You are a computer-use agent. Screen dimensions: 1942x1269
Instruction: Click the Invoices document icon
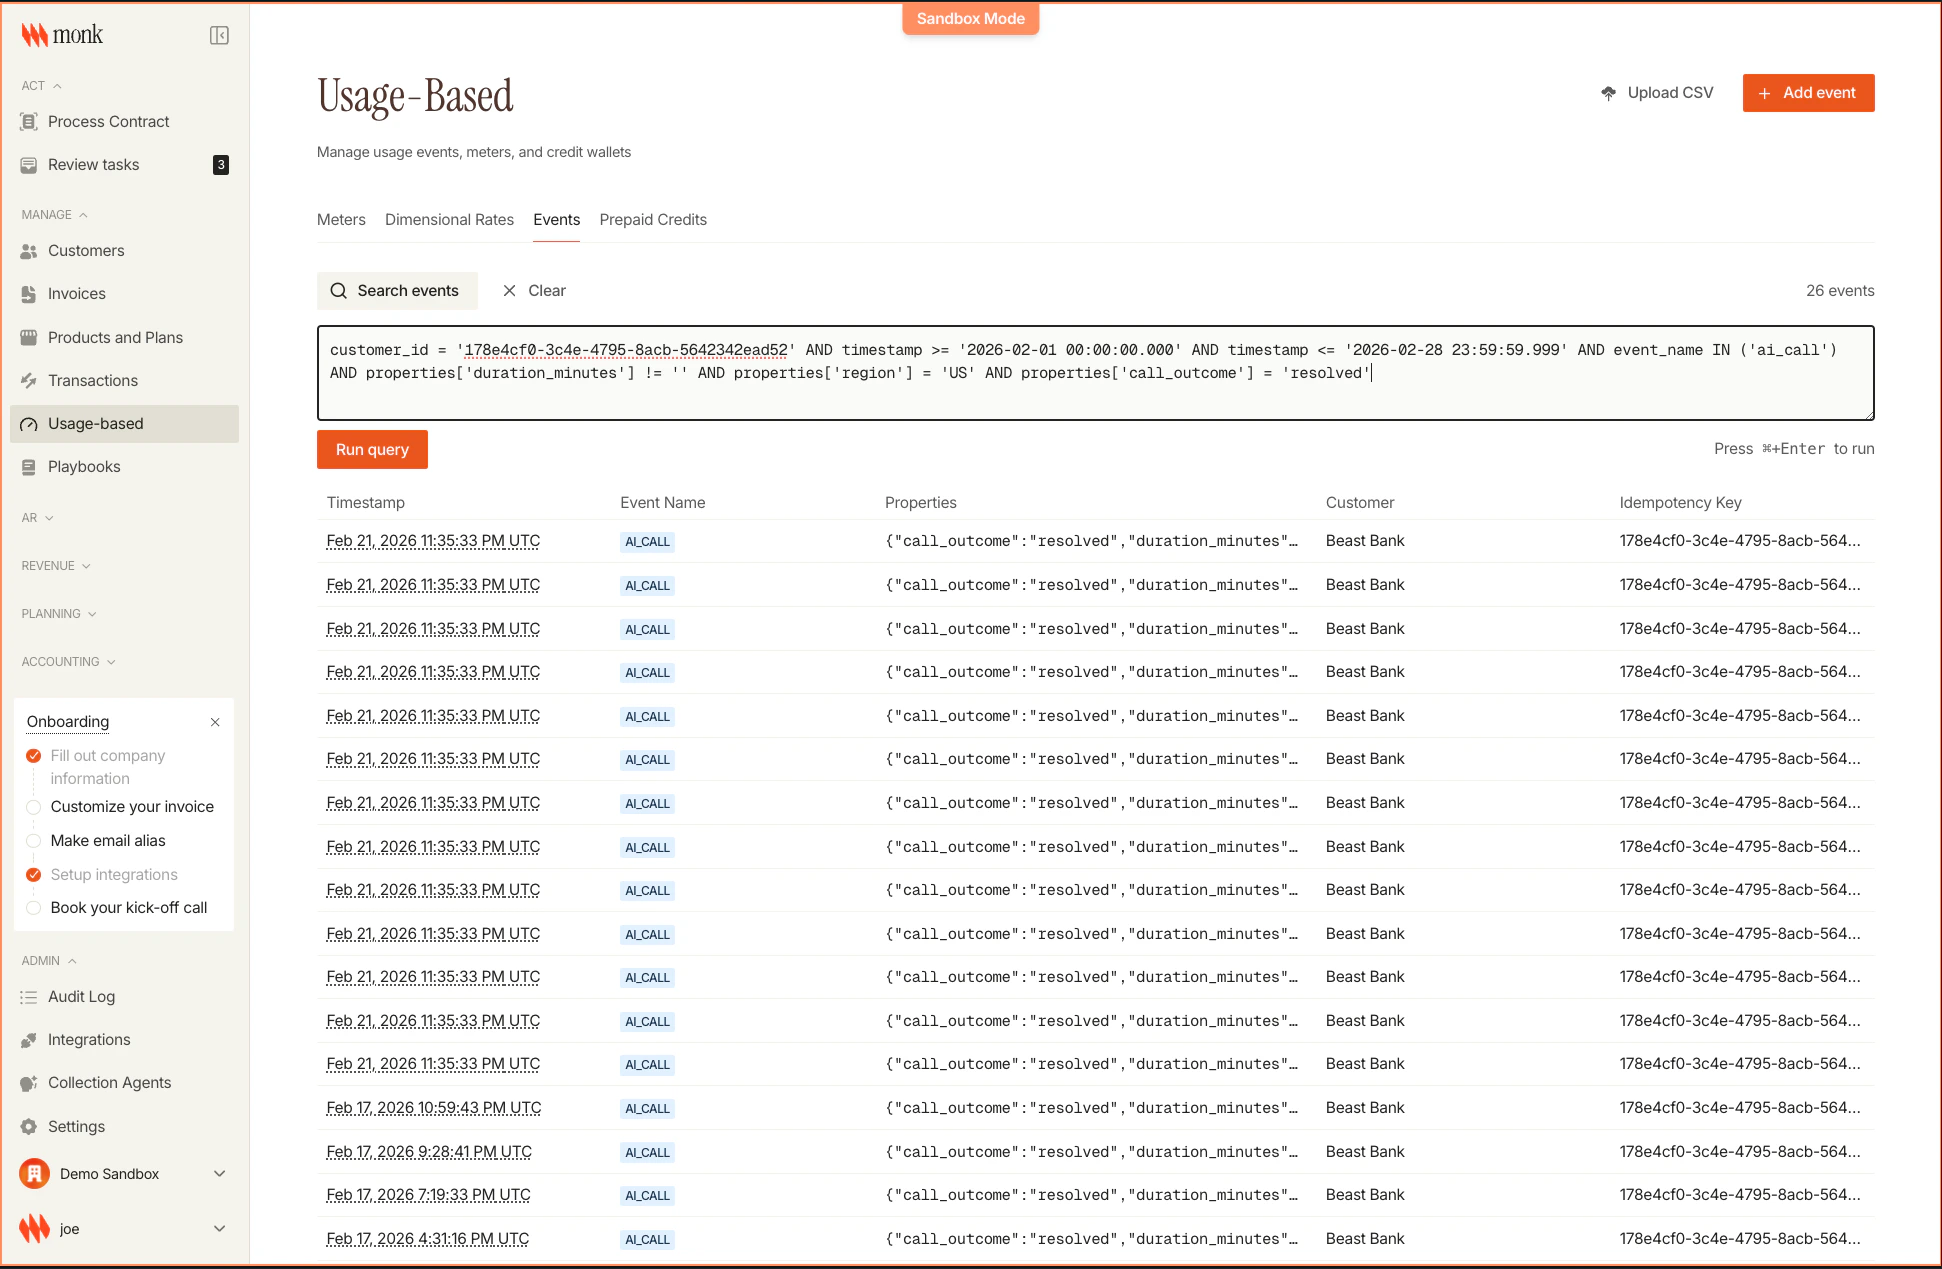coord(29,294)
